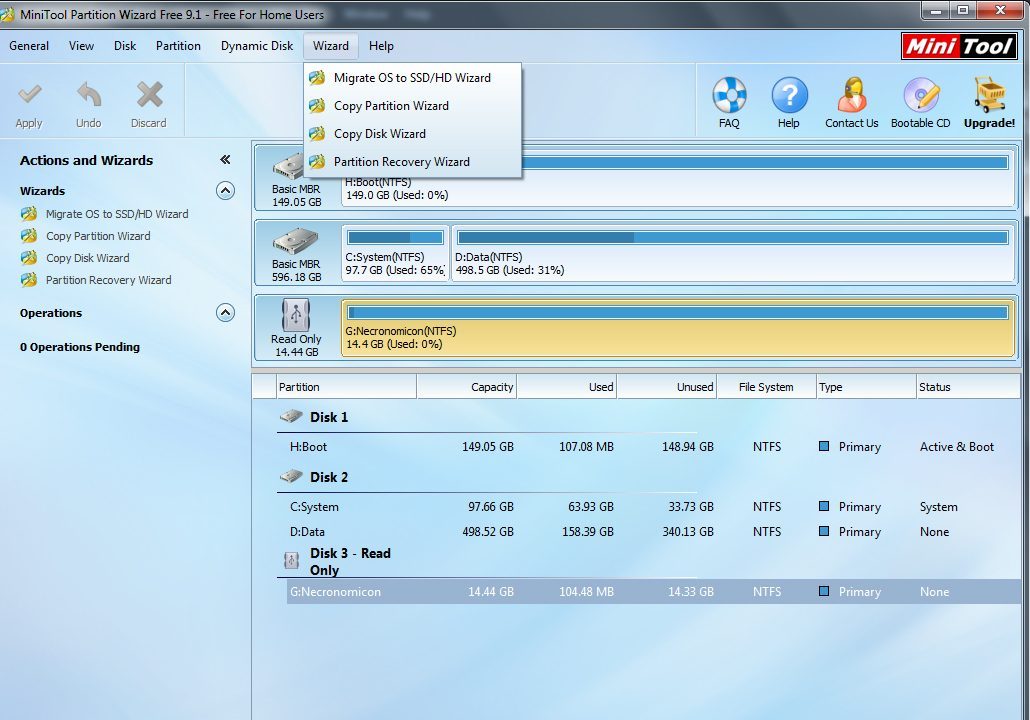
Task: Choose Copy Disk Wizard from dropdown menu
Action: coord(413,134)
